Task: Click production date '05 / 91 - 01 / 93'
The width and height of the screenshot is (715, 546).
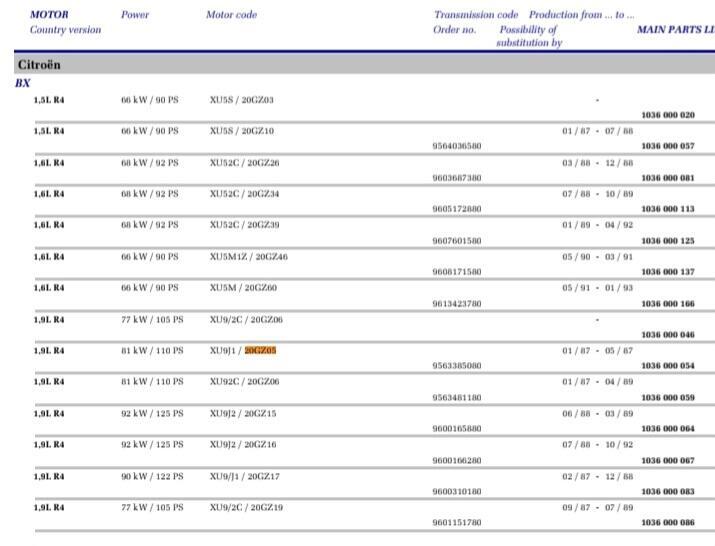Action: (x=598, y=288)
